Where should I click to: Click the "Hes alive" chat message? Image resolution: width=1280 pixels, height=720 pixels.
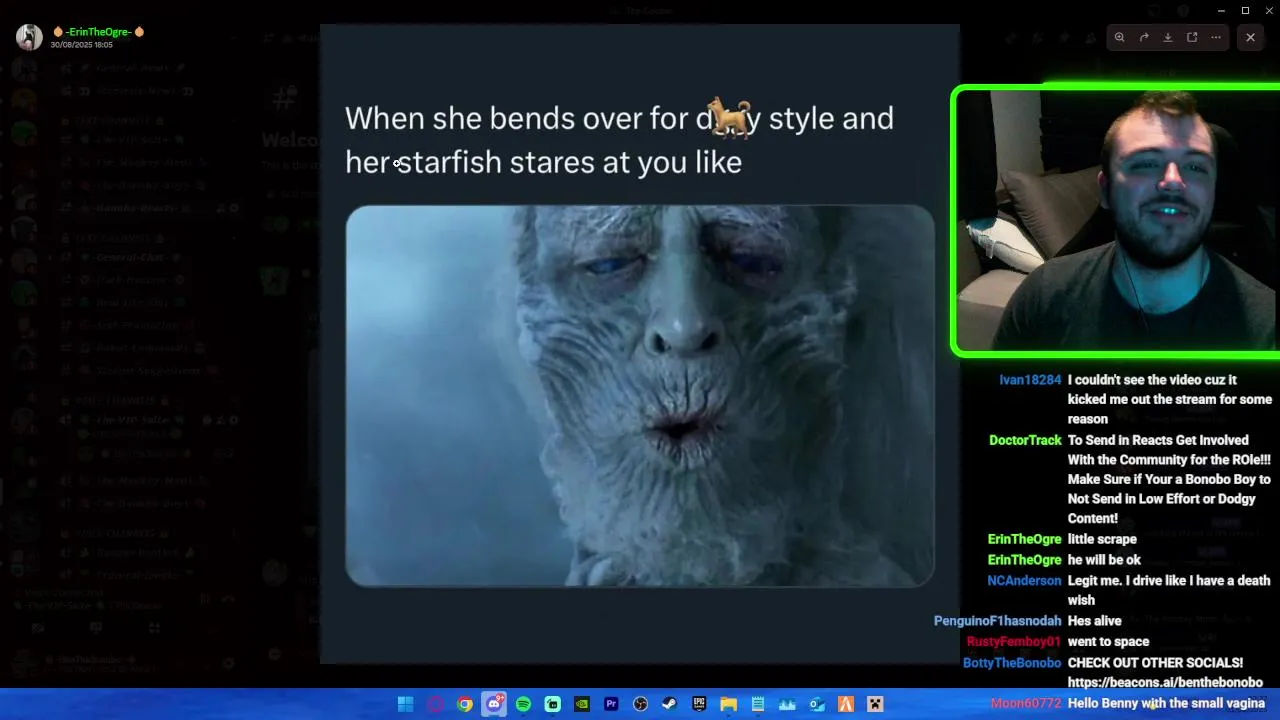pos(1094,621)
